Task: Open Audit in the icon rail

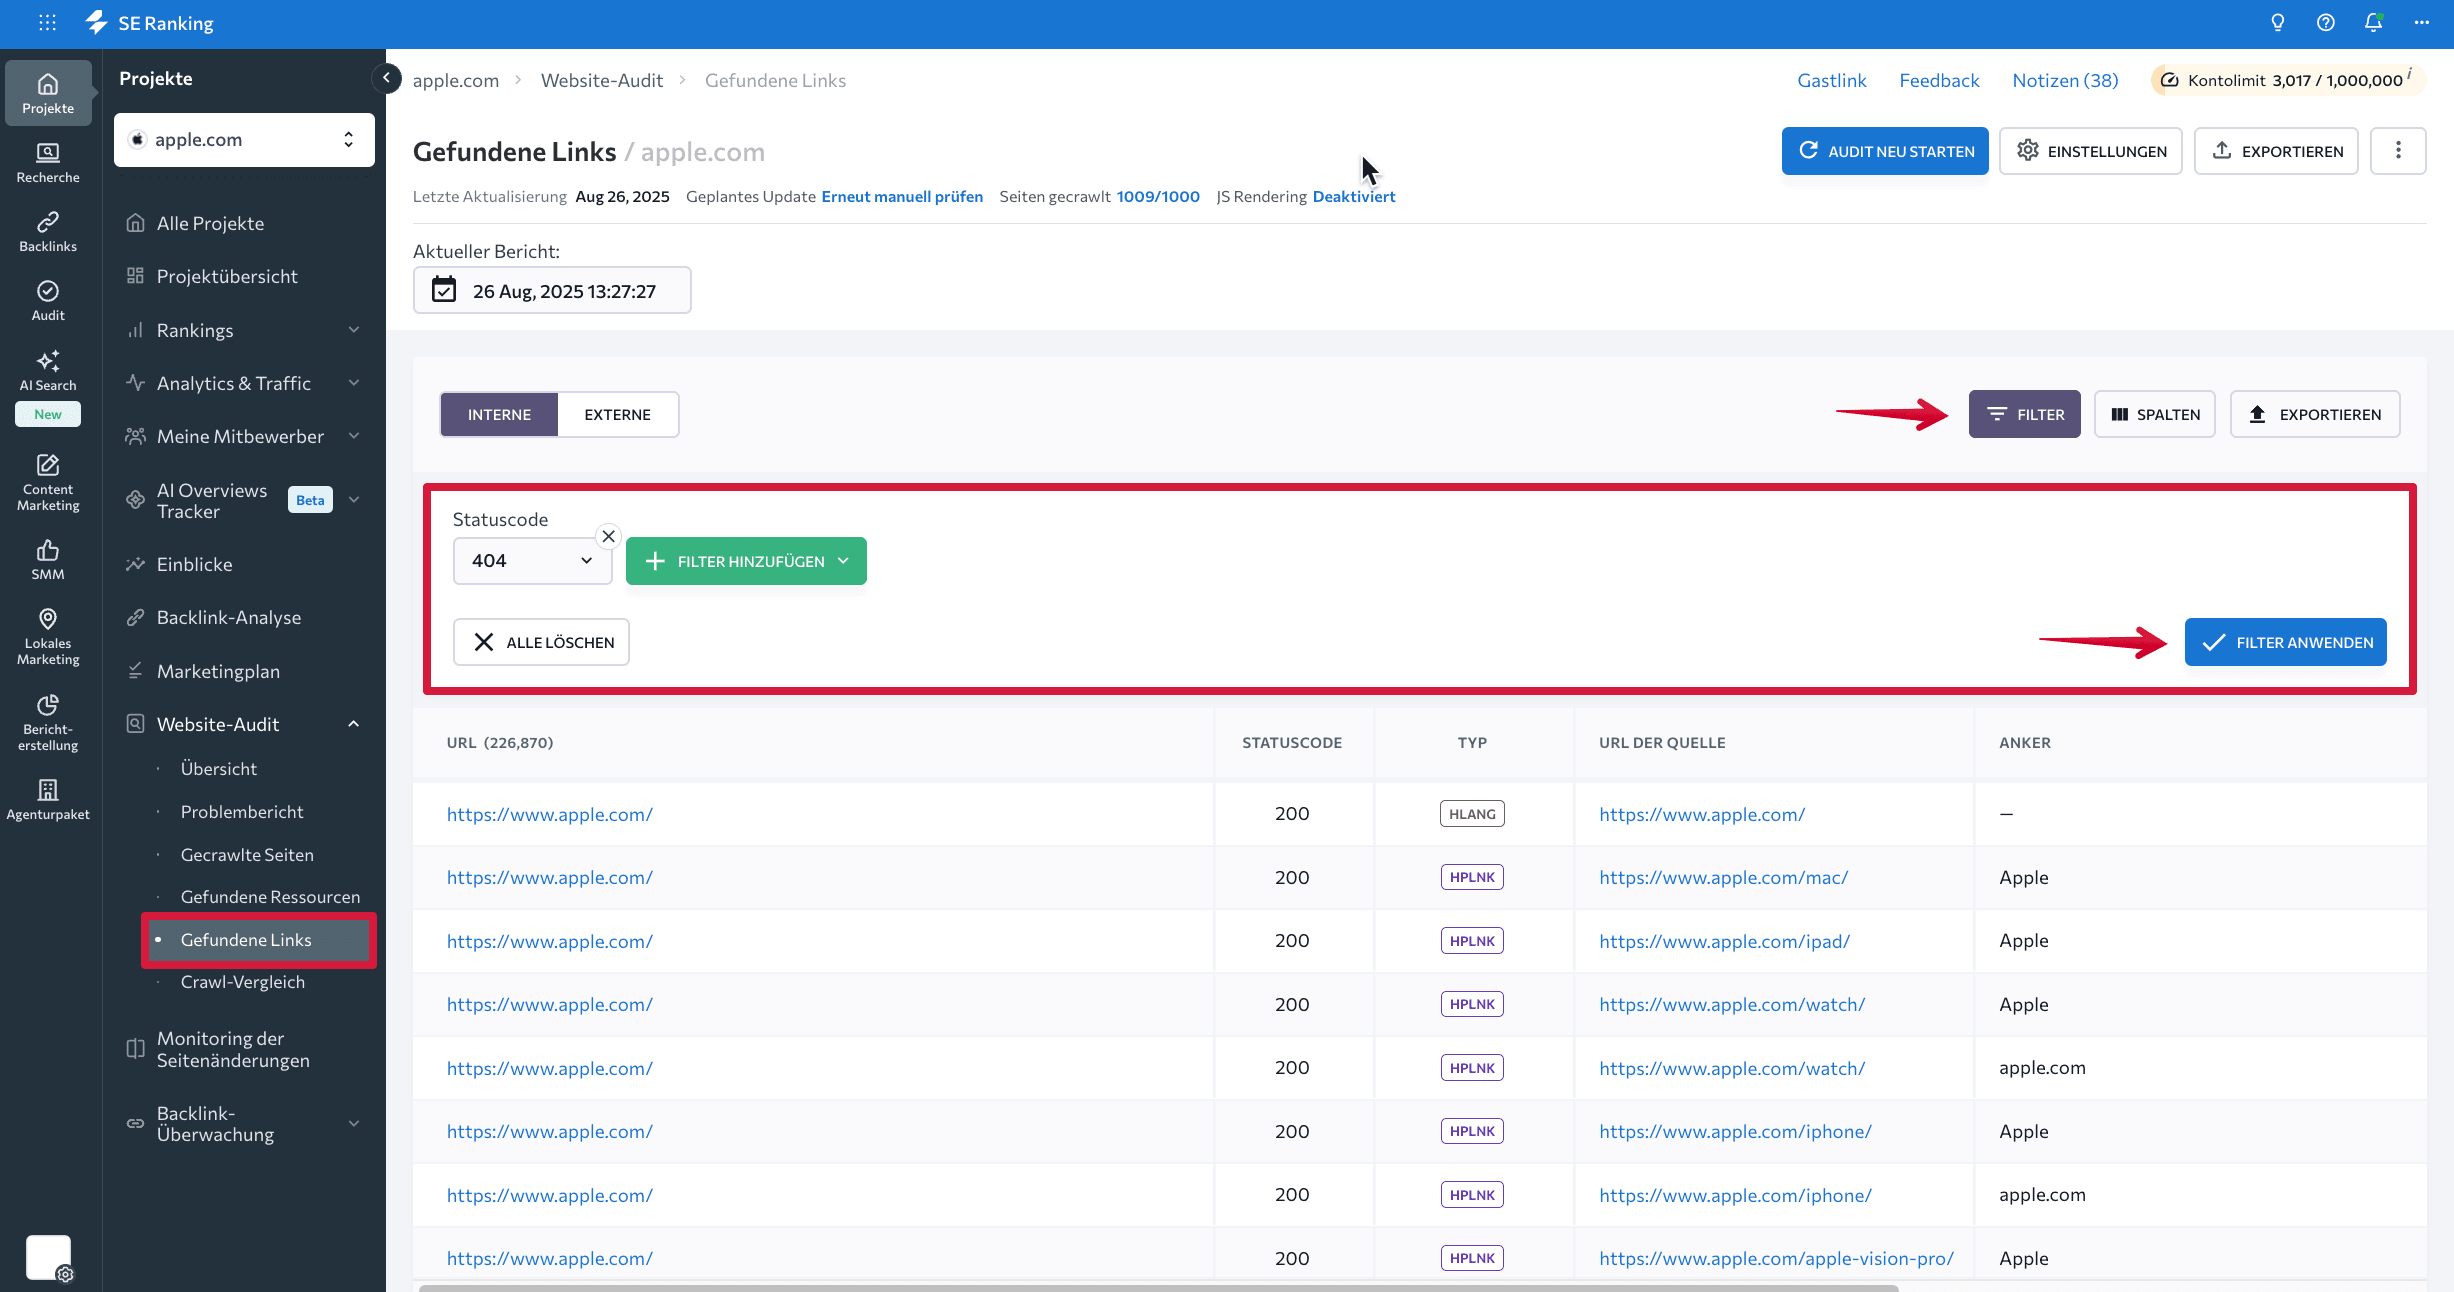Action: pos(48,301)
